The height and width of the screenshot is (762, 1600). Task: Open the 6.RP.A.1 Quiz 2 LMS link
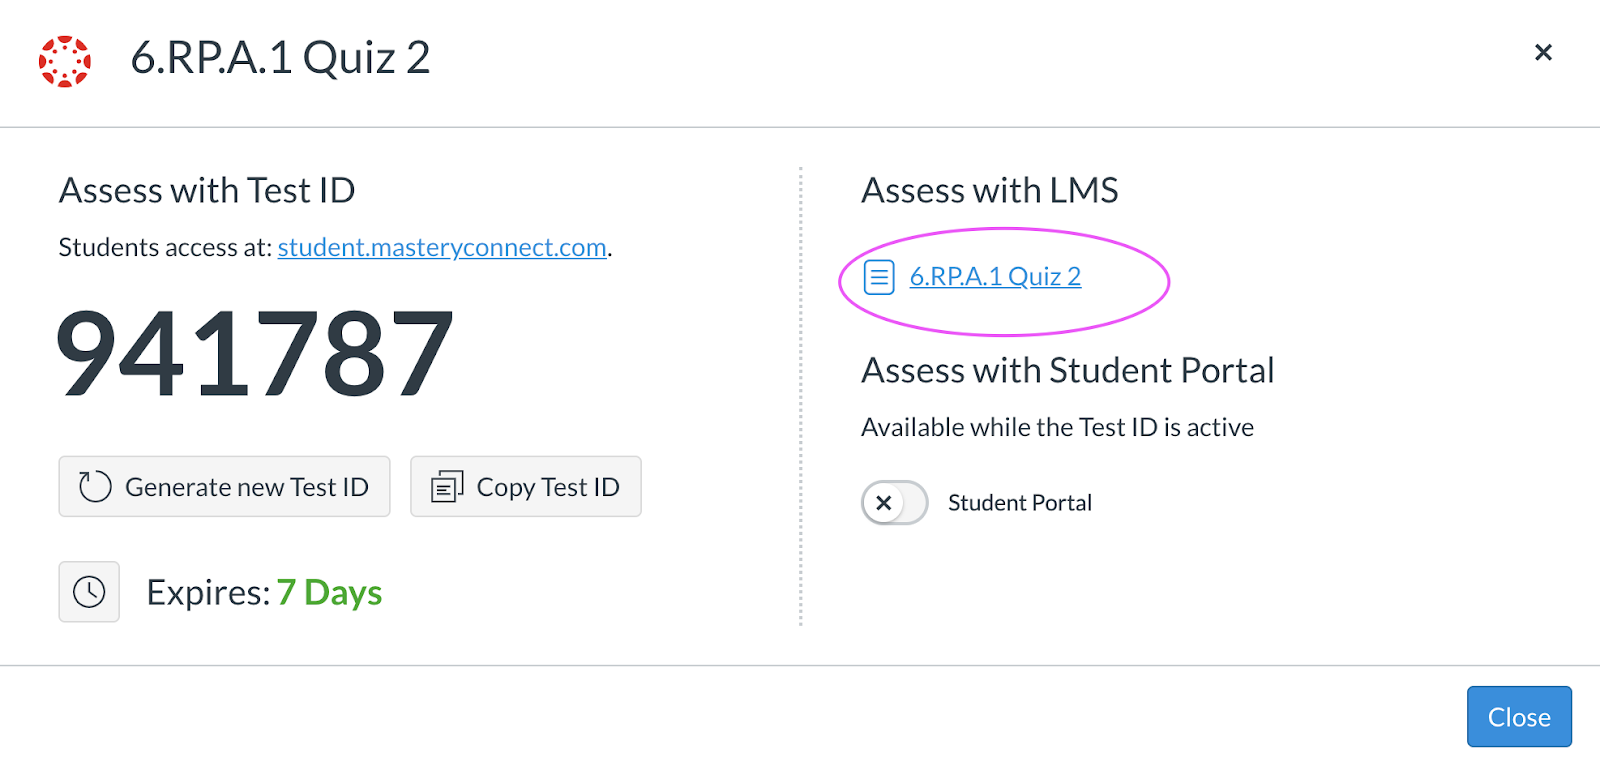(995, 277)
